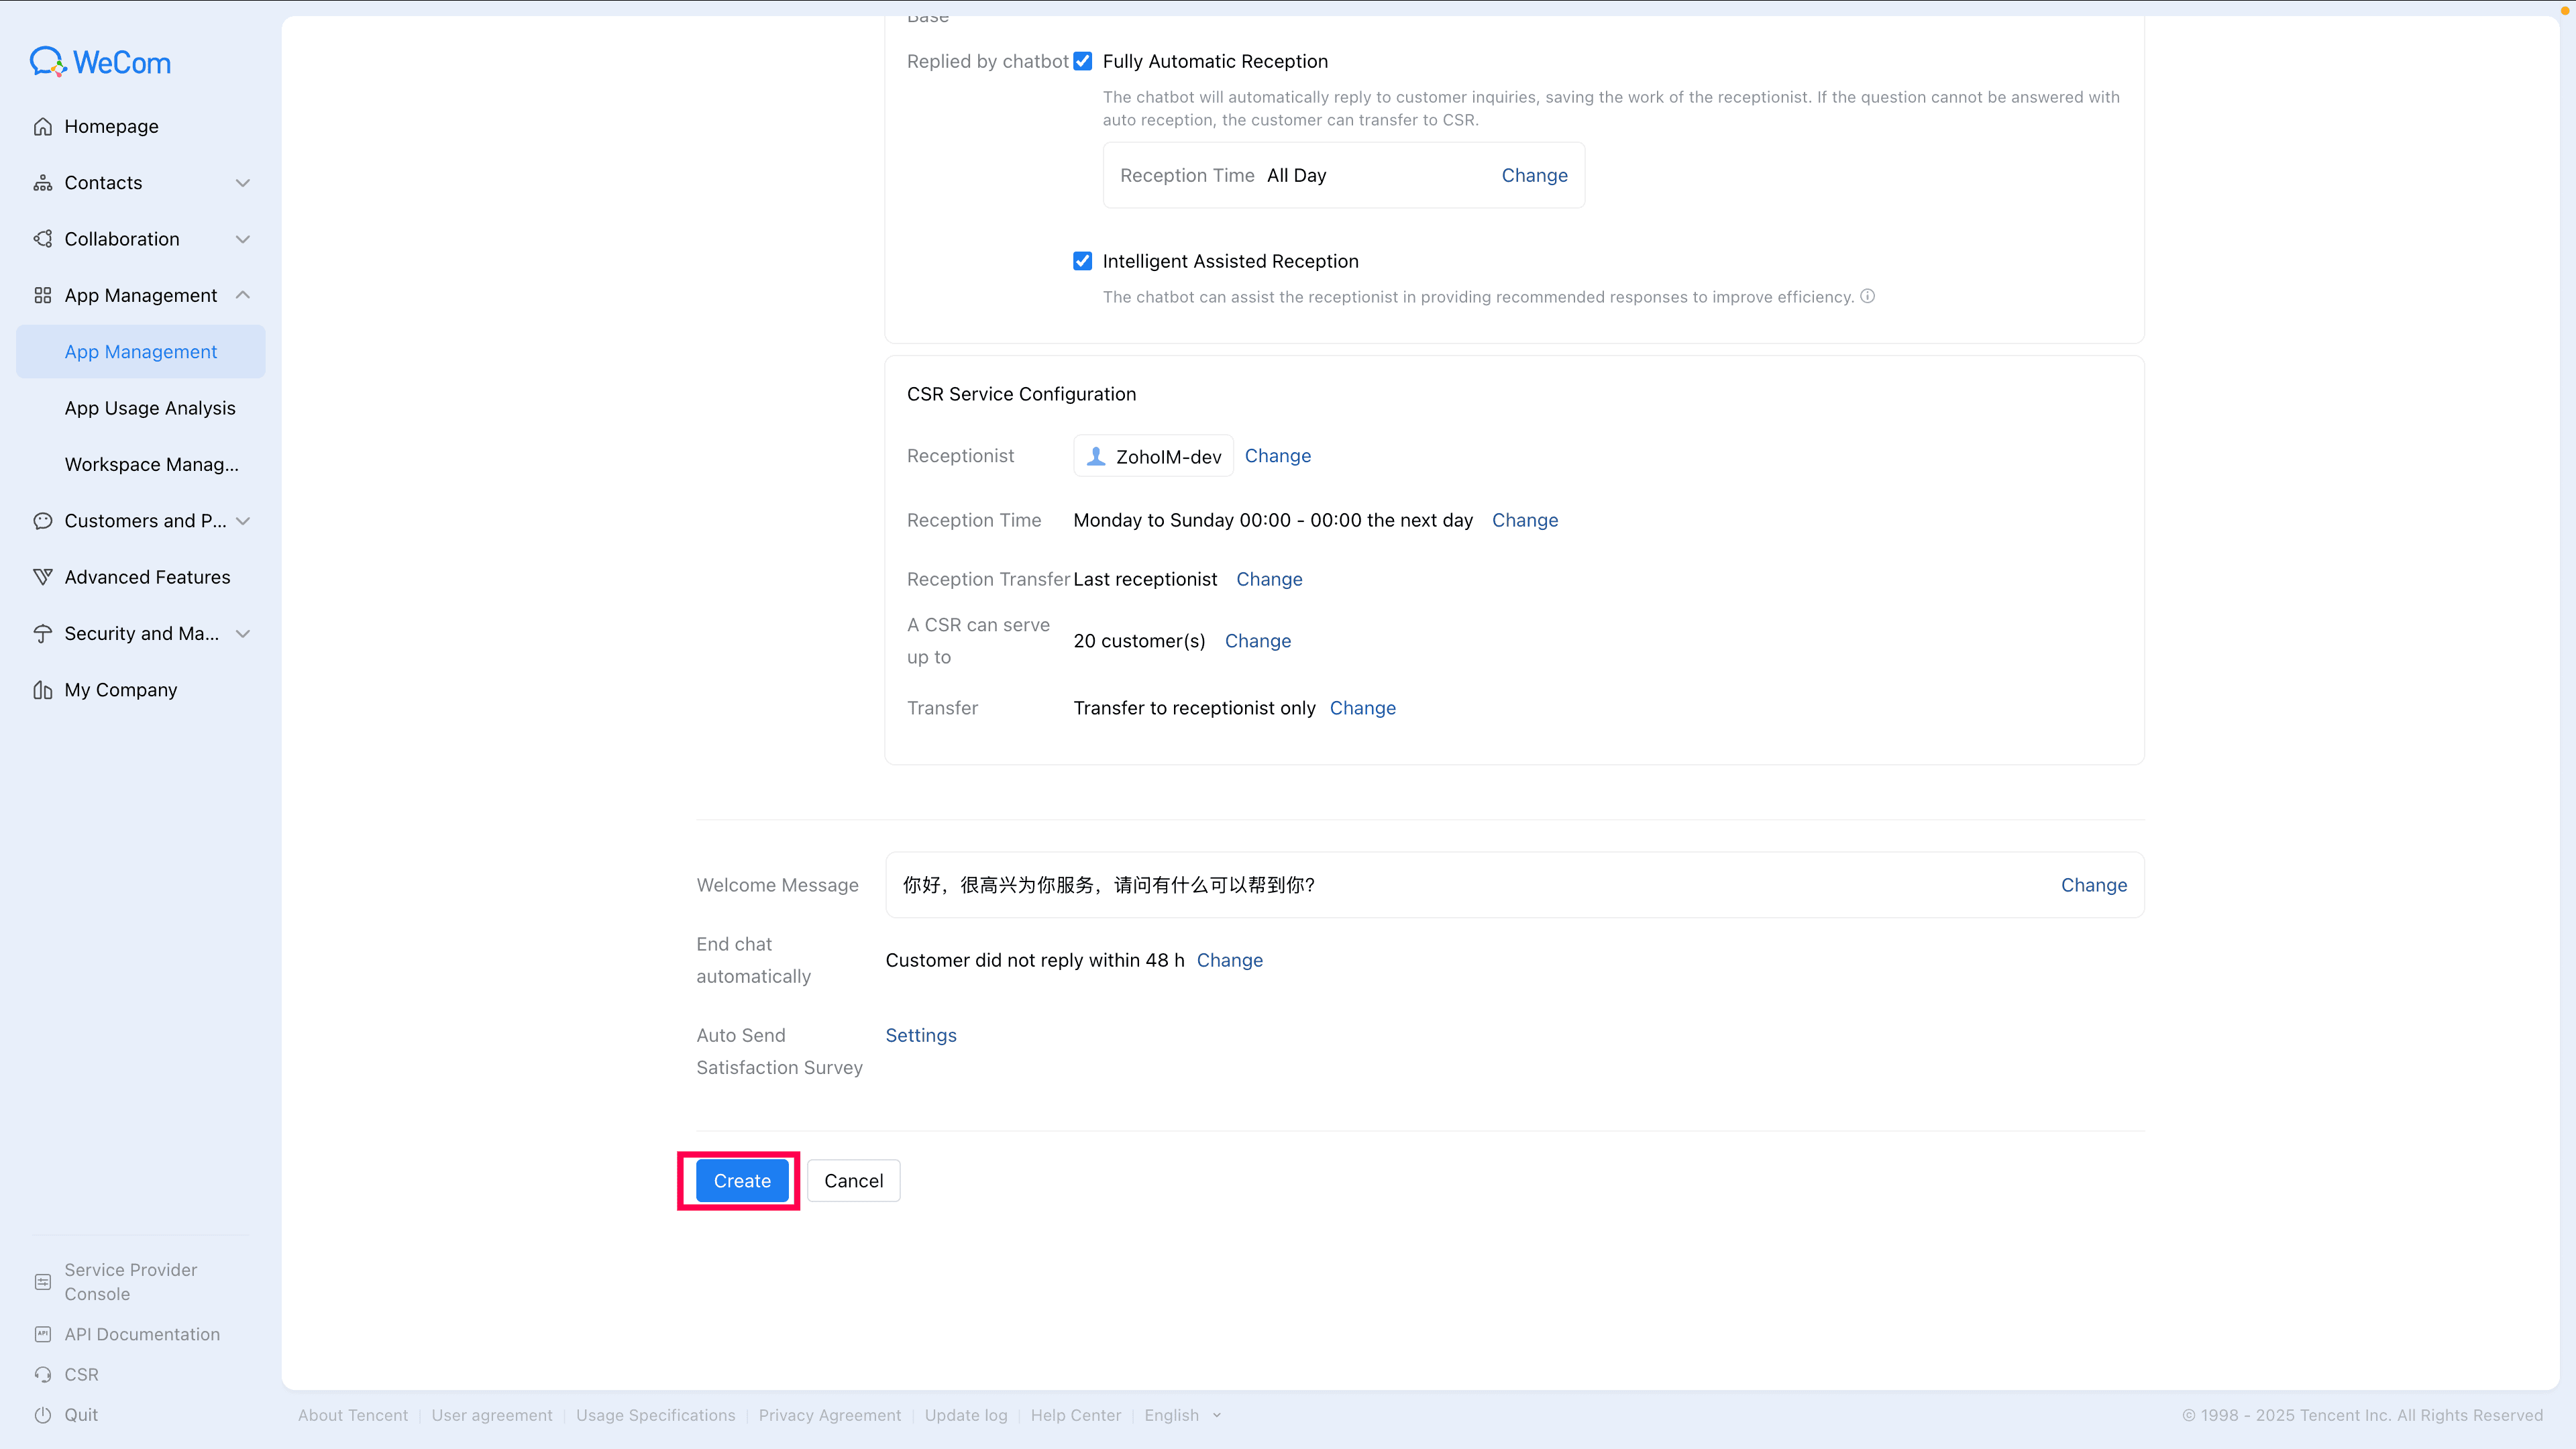
Task: Click the Quit power icon
Action: pyautogui.click(x=43, y=1415)
